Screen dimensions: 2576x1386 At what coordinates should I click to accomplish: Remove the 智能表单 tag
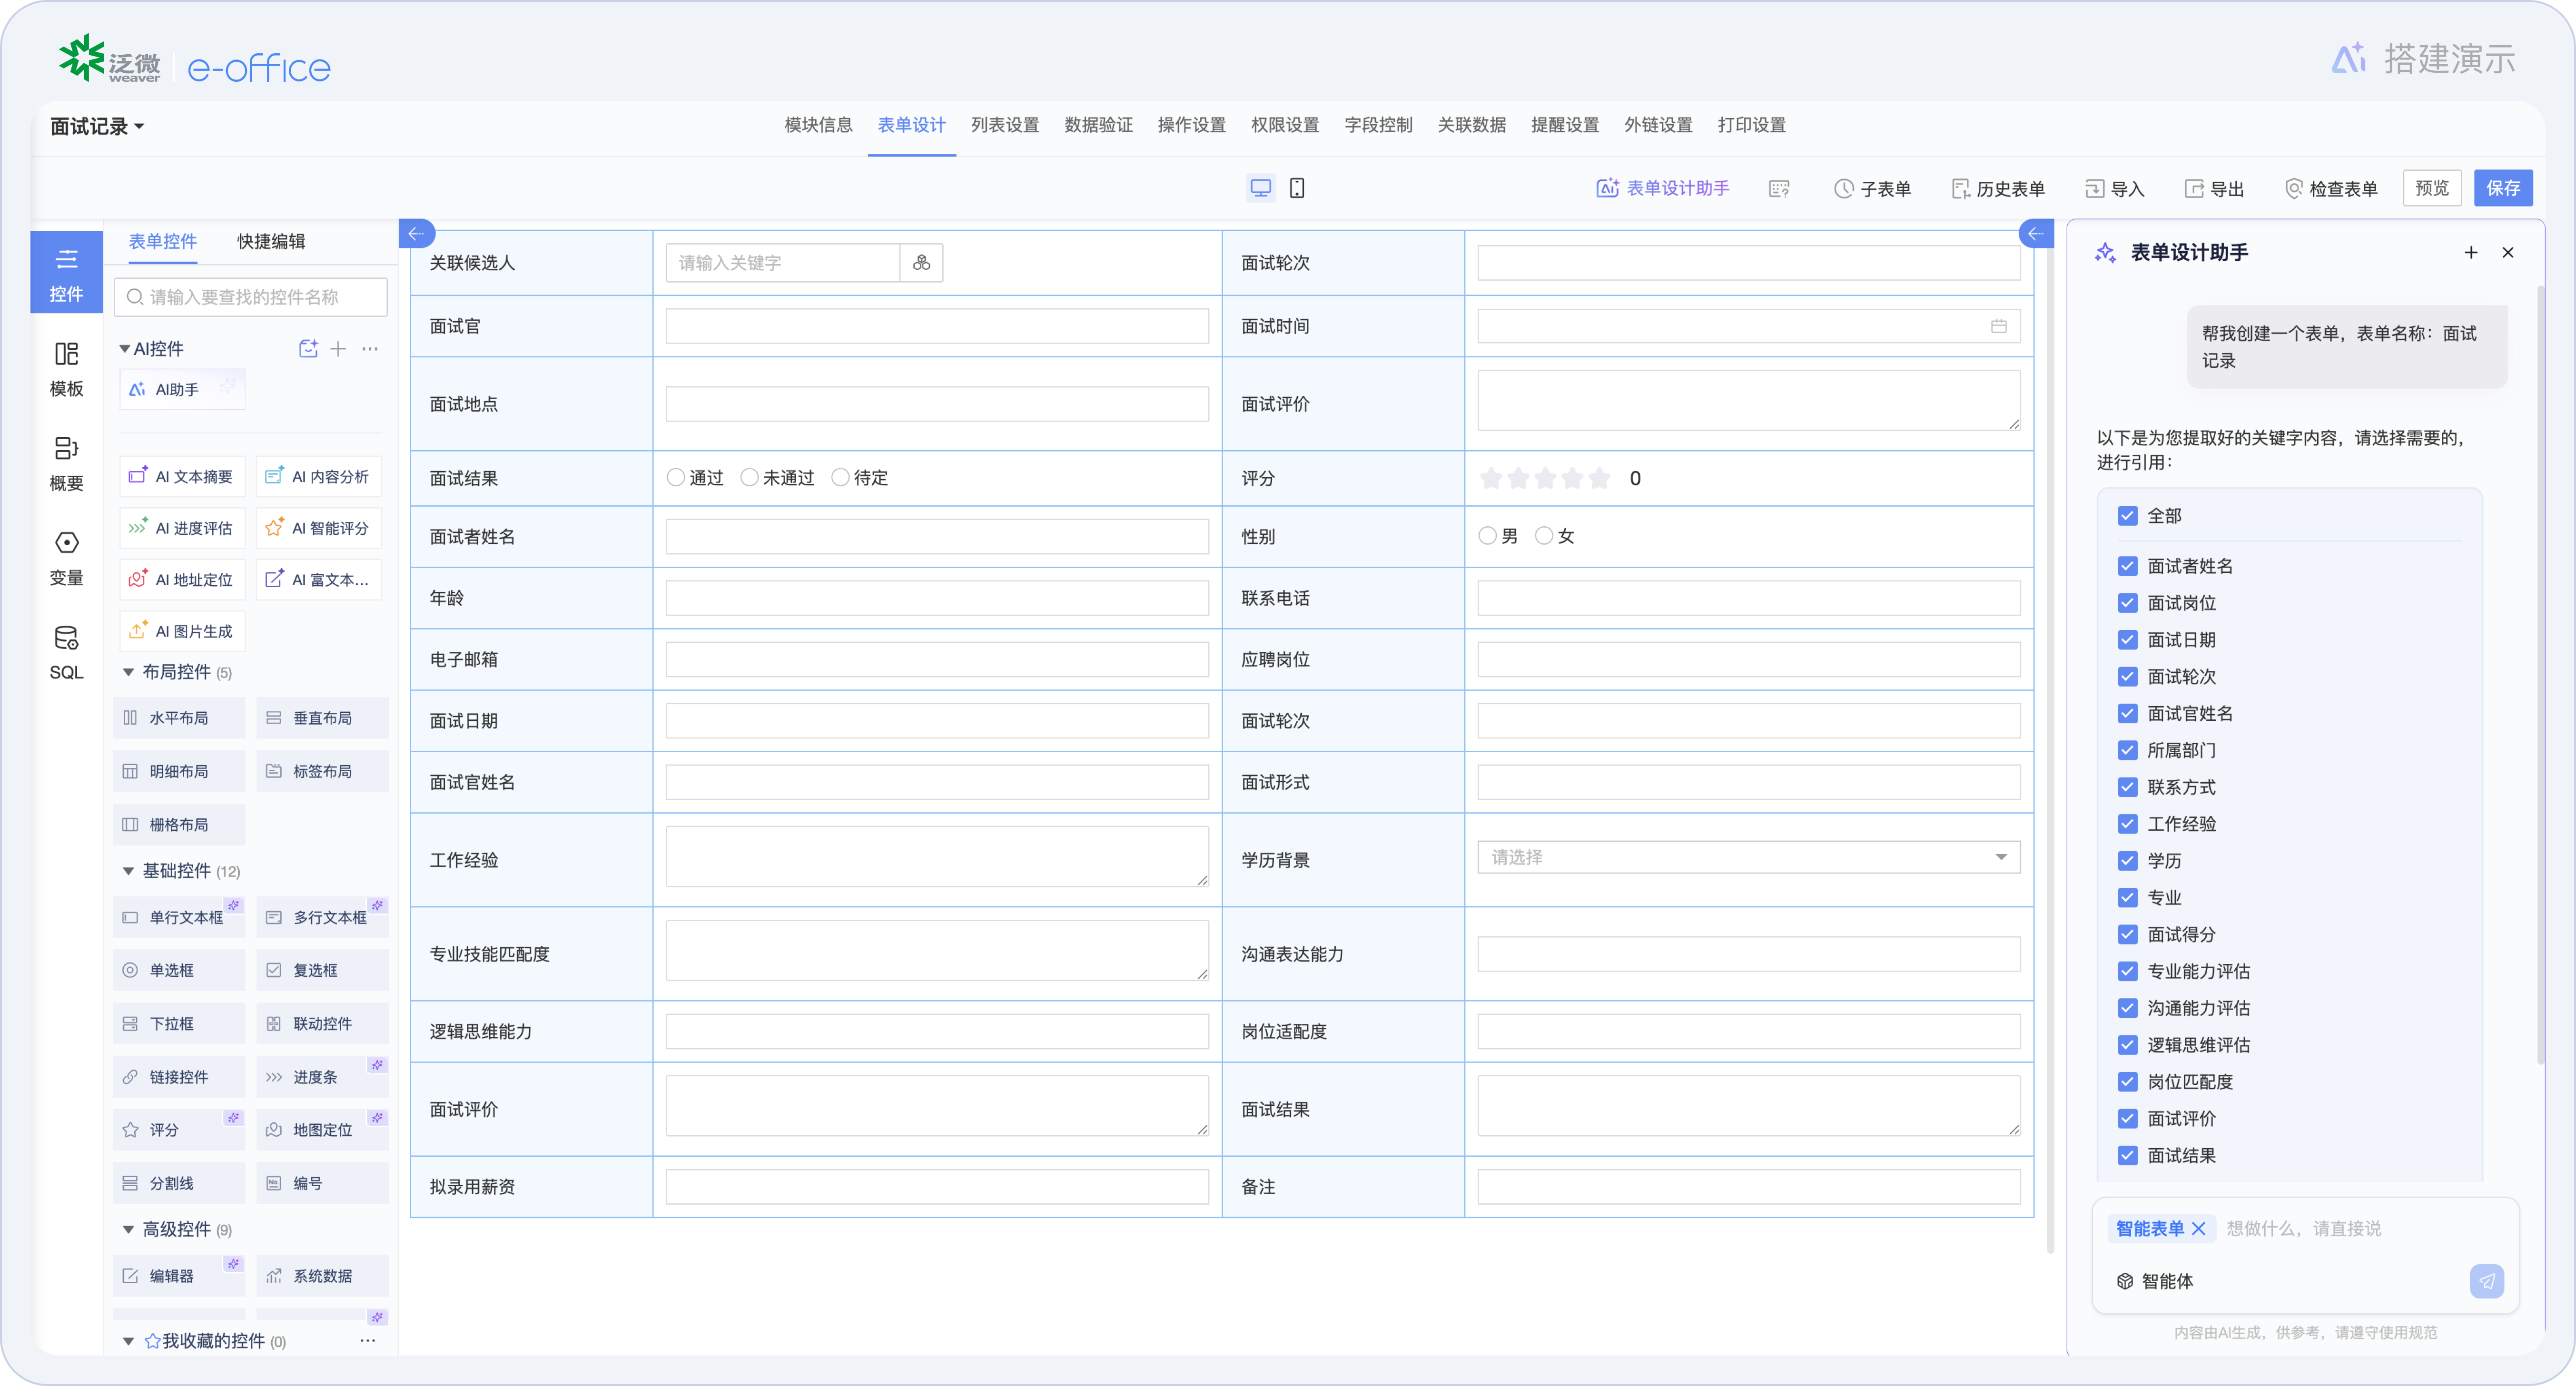(2198, 1229)
